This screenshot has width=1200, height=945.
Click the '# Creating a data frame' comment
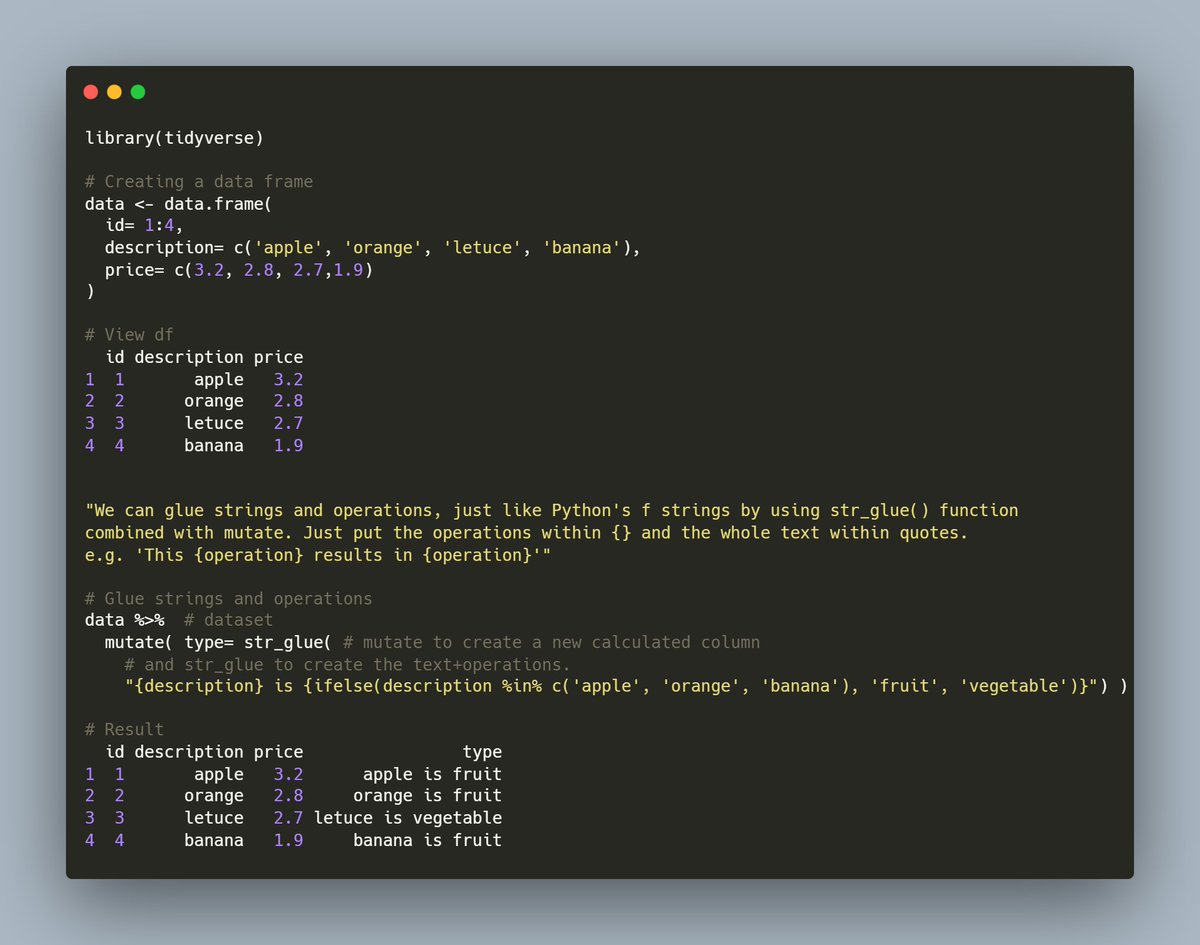(199, 181)
